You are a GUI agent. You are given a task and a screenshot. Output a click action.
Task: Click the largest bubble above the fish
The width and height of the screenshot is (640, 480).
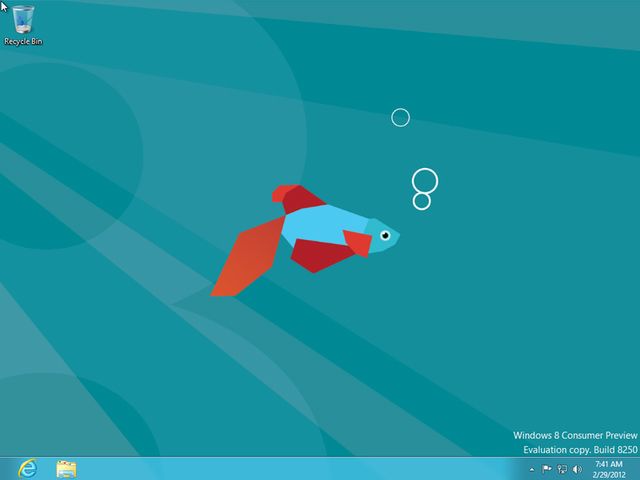point(425,180)
